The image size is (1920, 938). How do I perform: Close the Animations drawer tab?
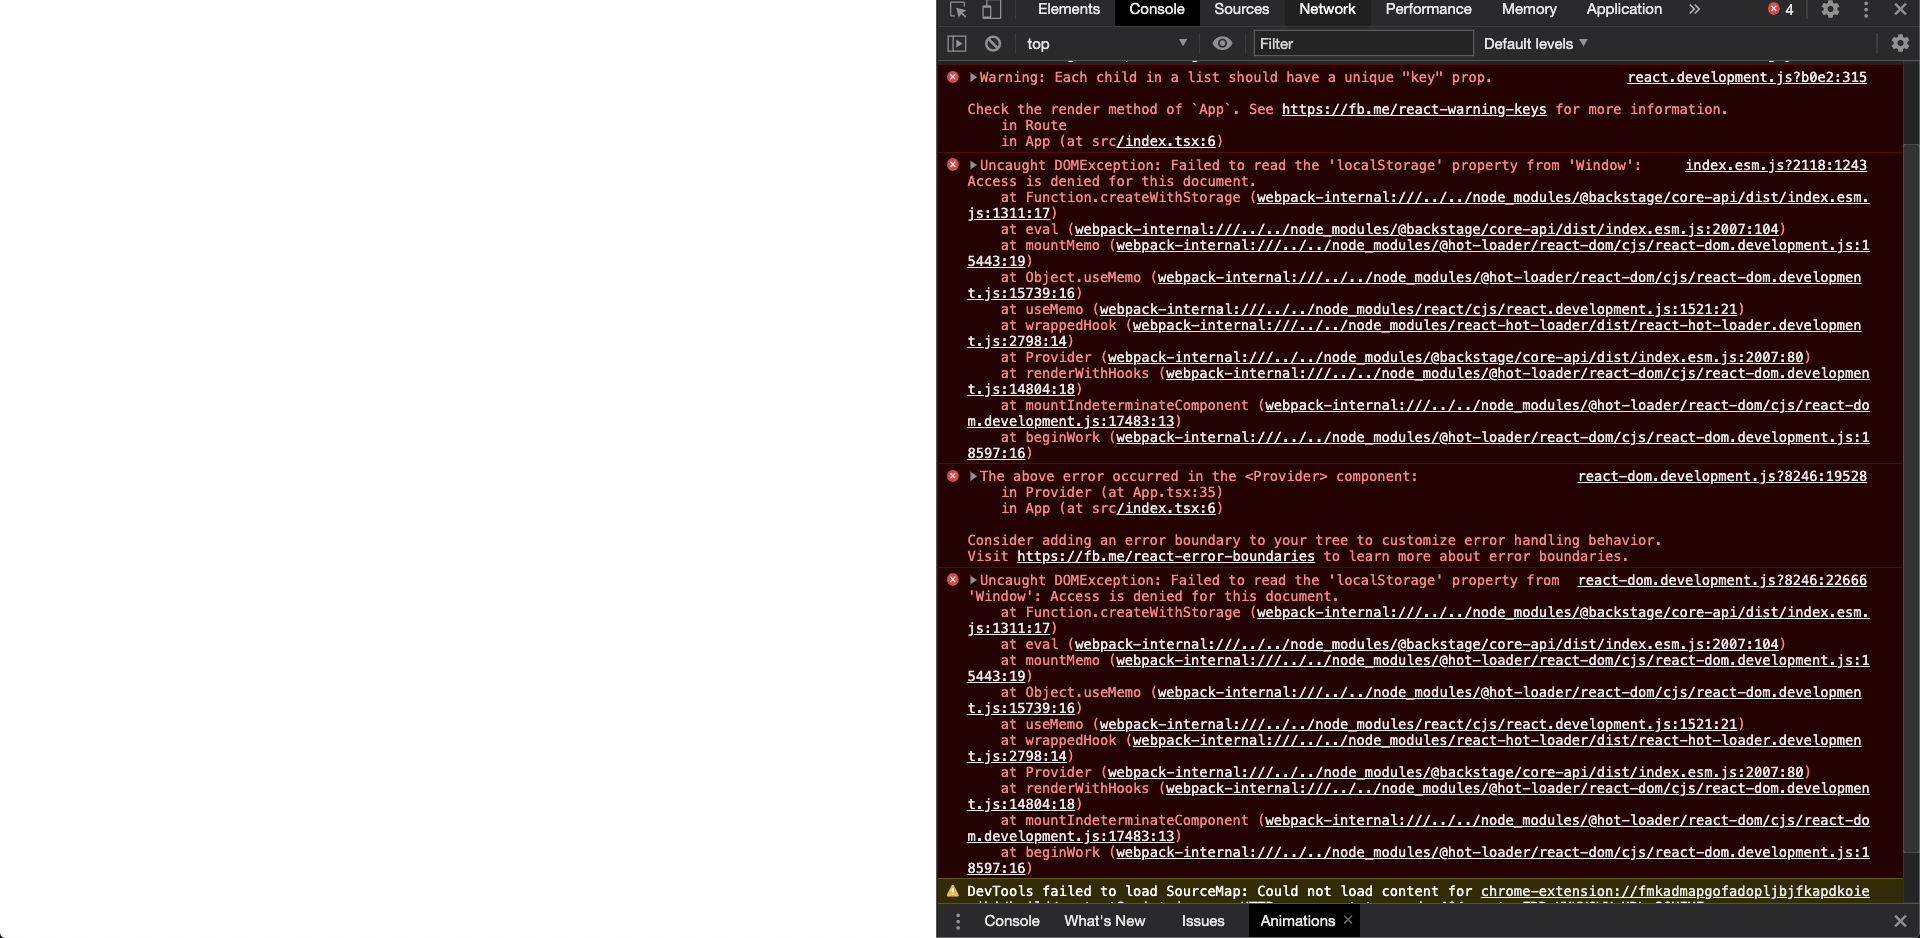click(1348, 920)
